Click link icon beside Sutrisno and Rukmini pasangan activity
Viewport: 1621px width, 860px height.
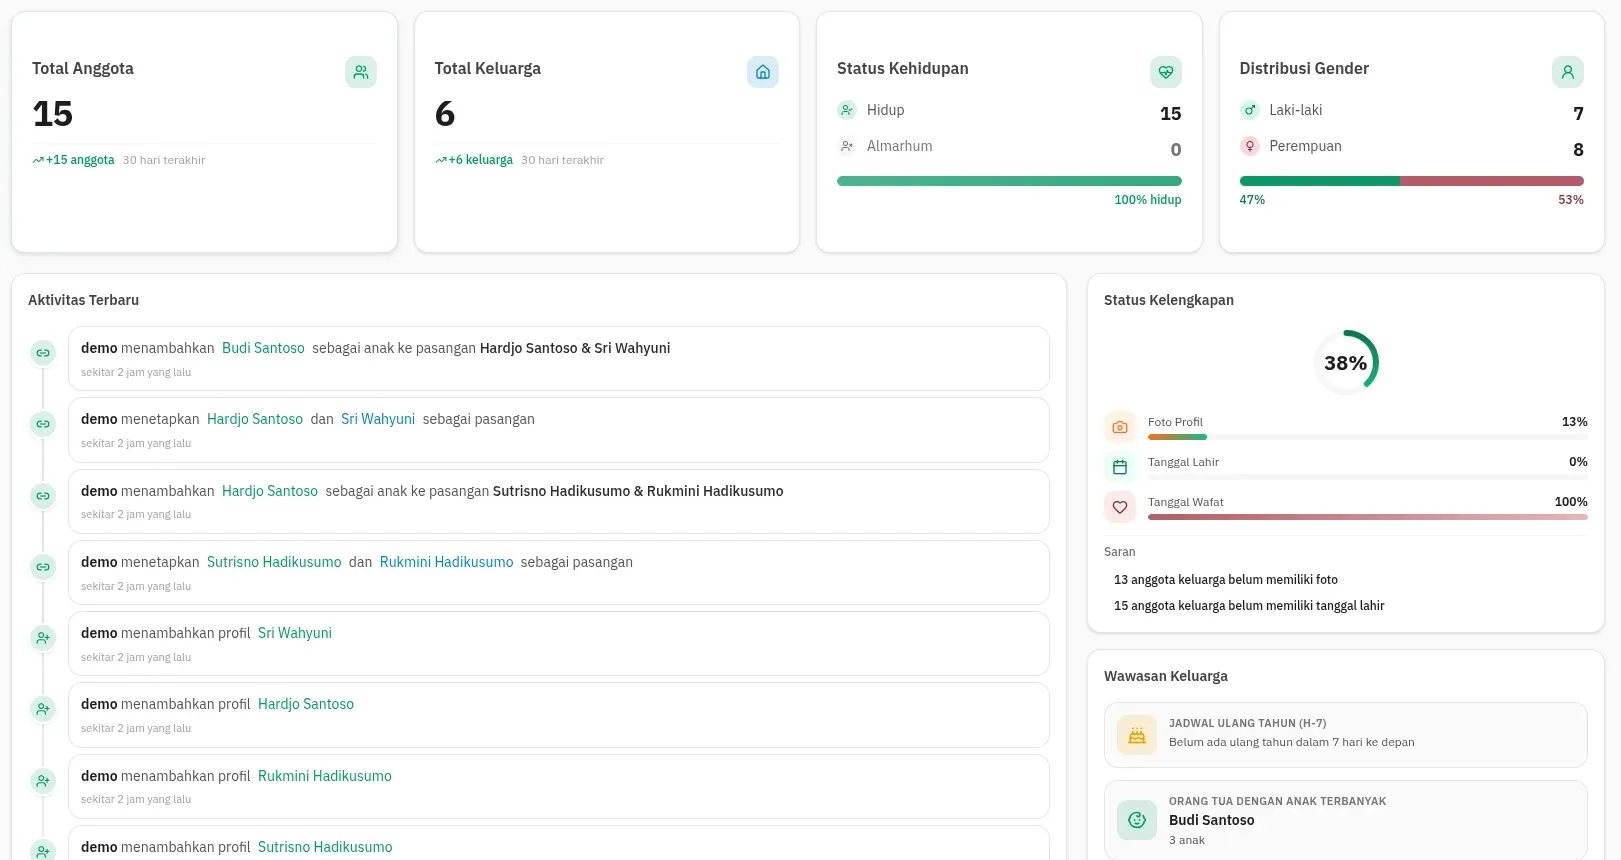[43, 567]
